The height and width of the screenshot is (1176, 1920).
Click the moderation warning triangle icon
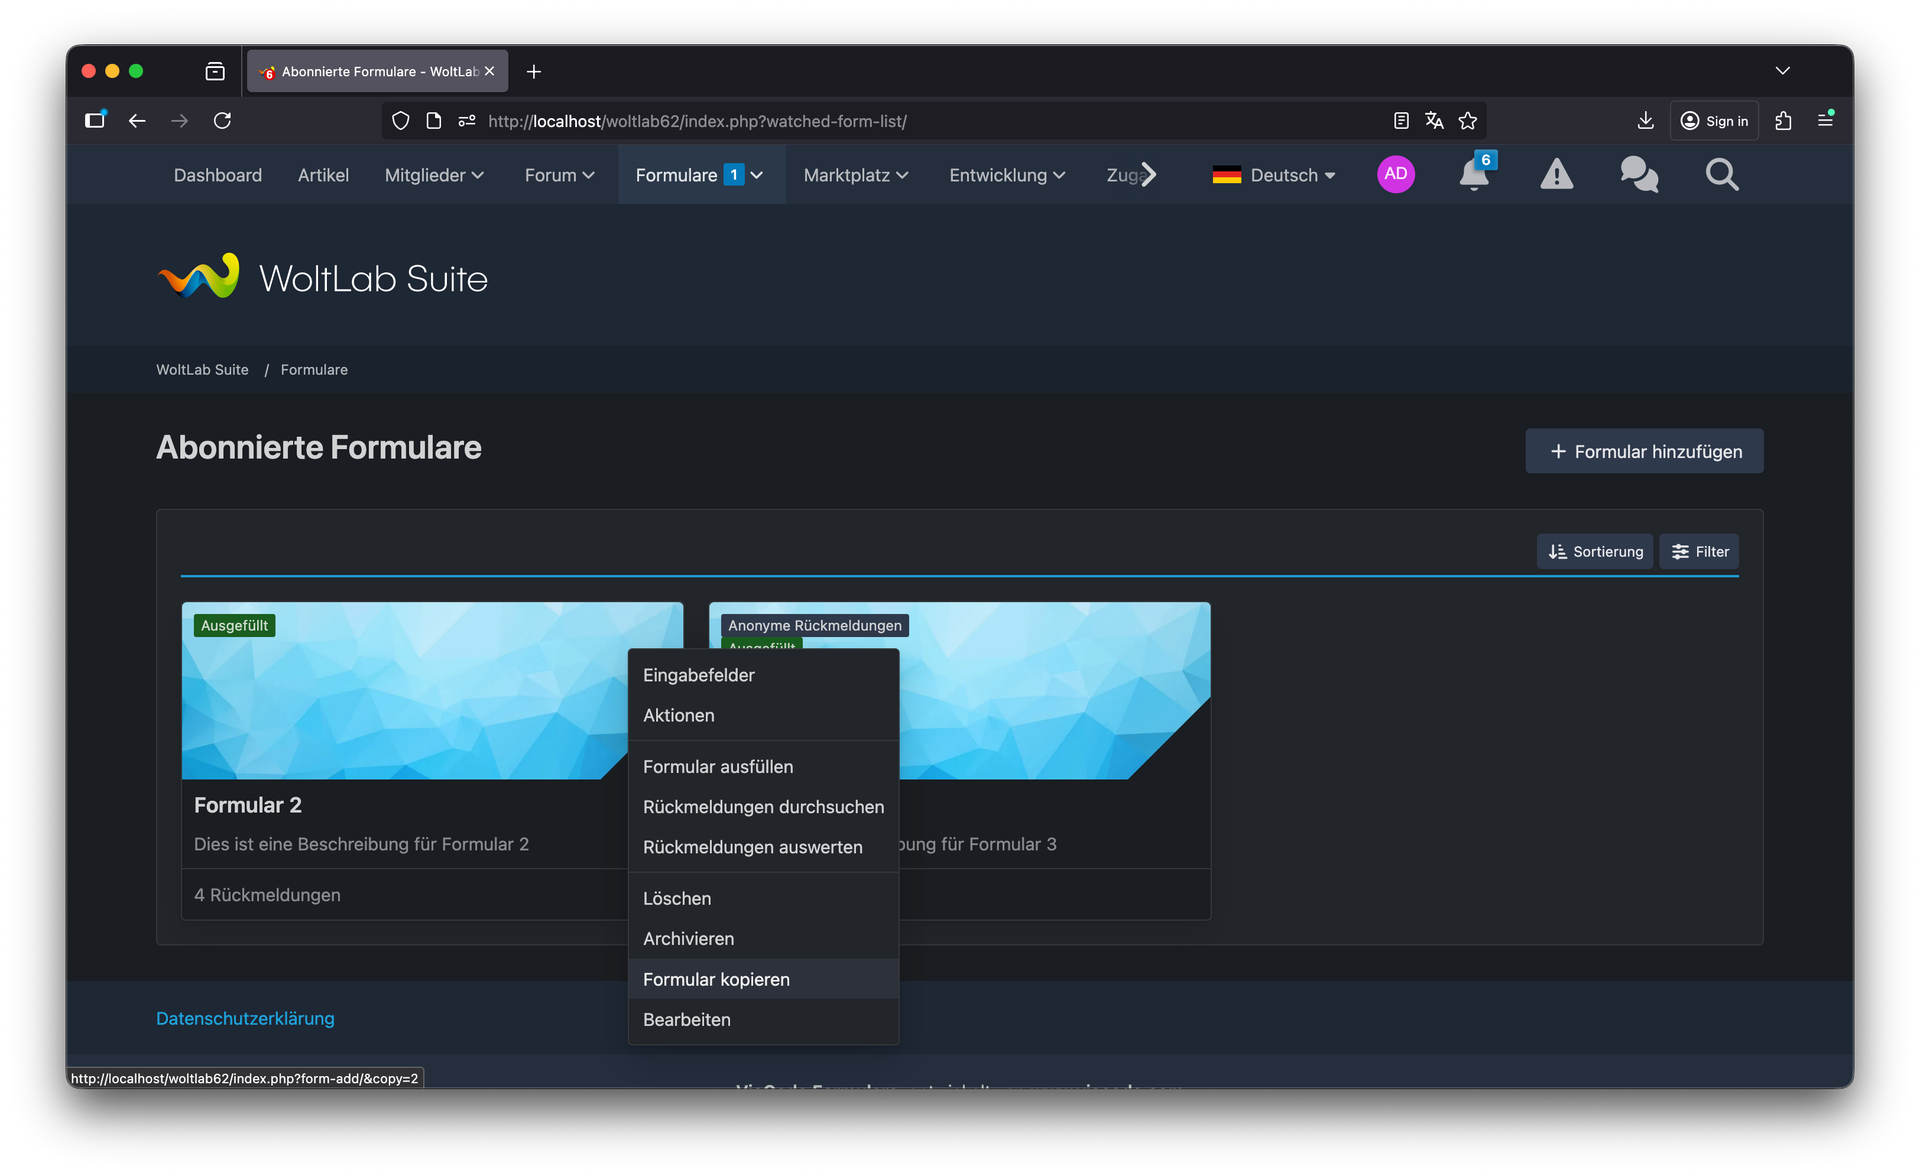(1556, 175)
